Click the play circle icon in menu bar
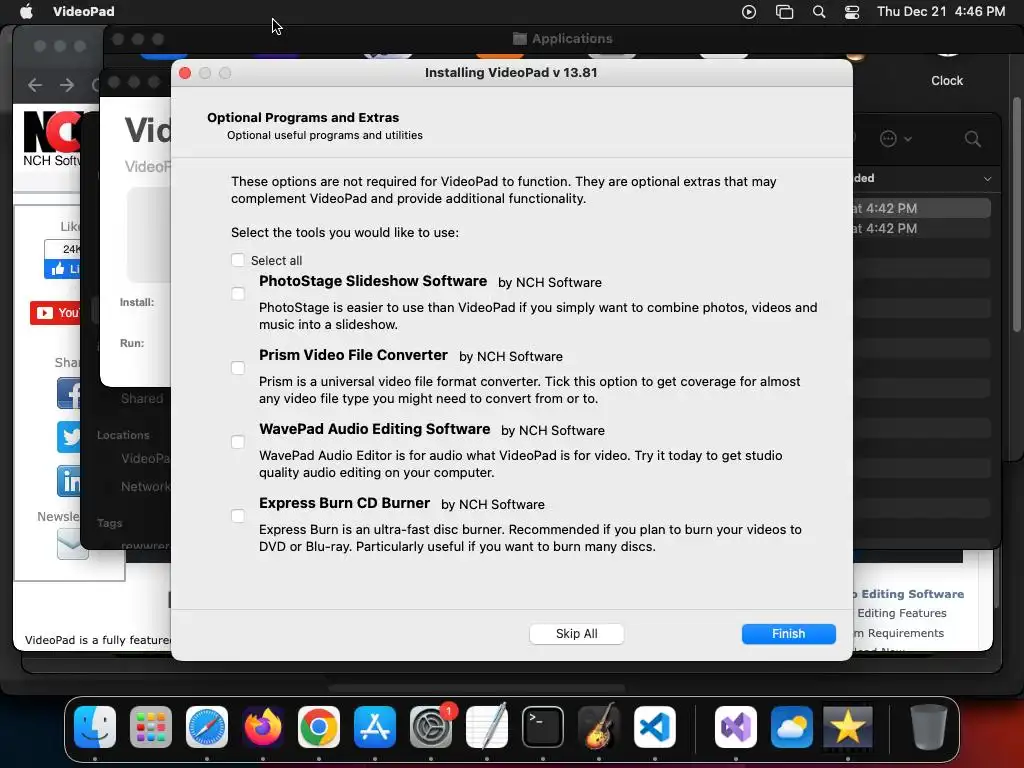The height and width of the screenshot is (768, 1024). click(x=749, y=12)
